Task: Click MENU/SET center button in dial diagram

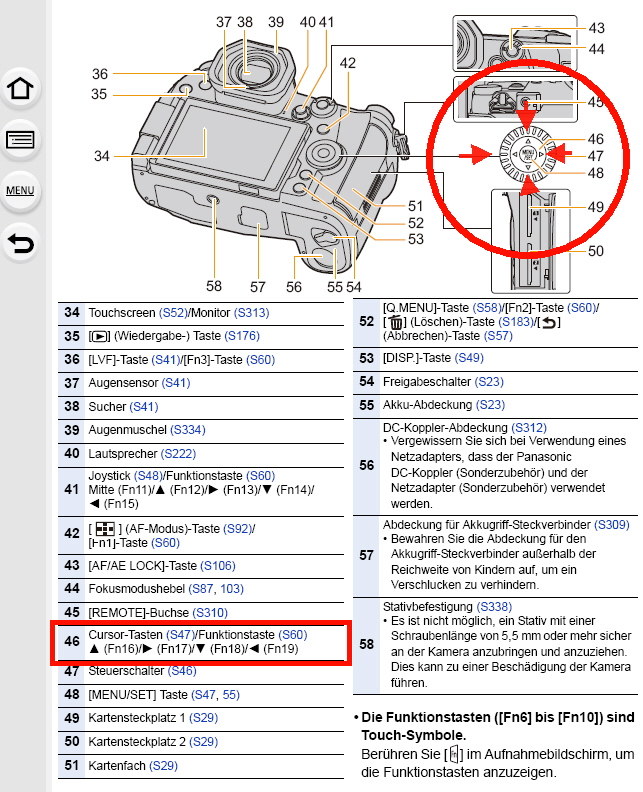Action: (x=525, y=155)
